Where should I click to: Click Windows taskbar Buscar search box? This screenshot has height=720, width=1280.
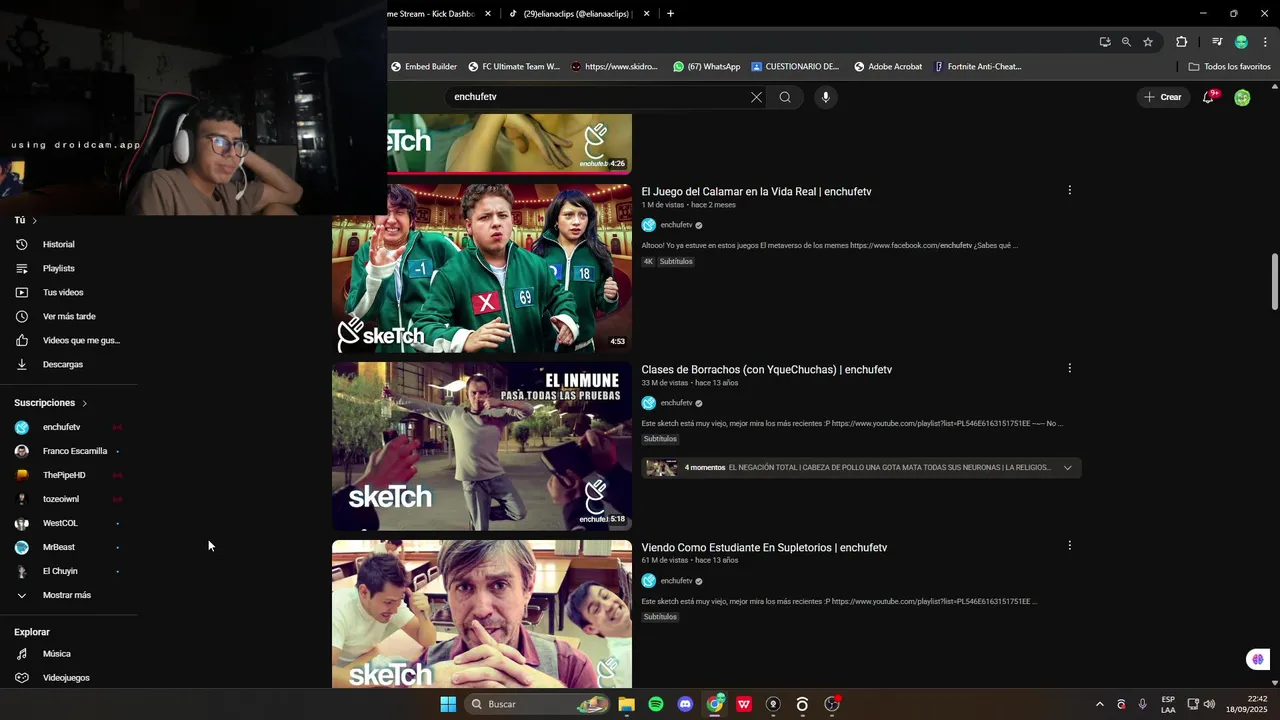pyautogui.click(x=538, y=704)
